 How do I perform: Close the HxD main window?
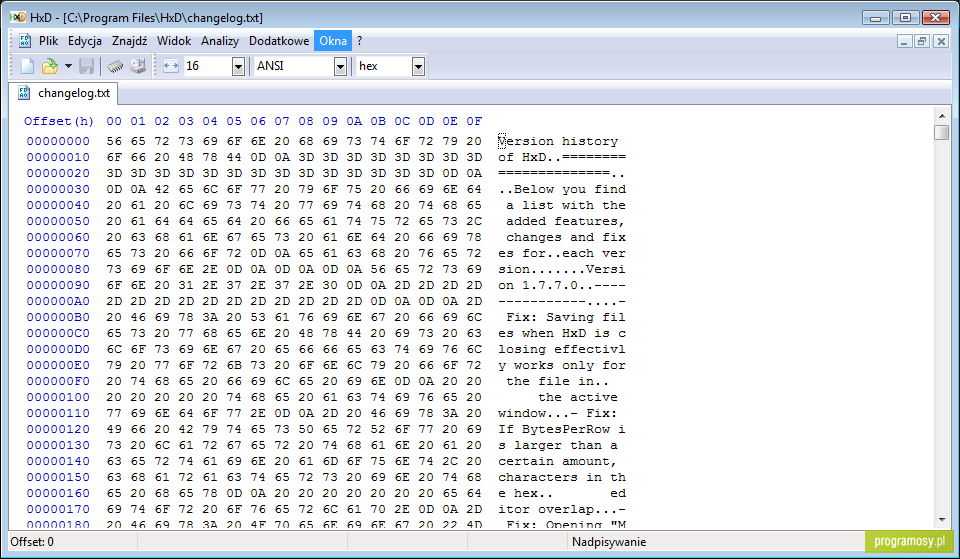pyautogui.click(x=936, y=18)
